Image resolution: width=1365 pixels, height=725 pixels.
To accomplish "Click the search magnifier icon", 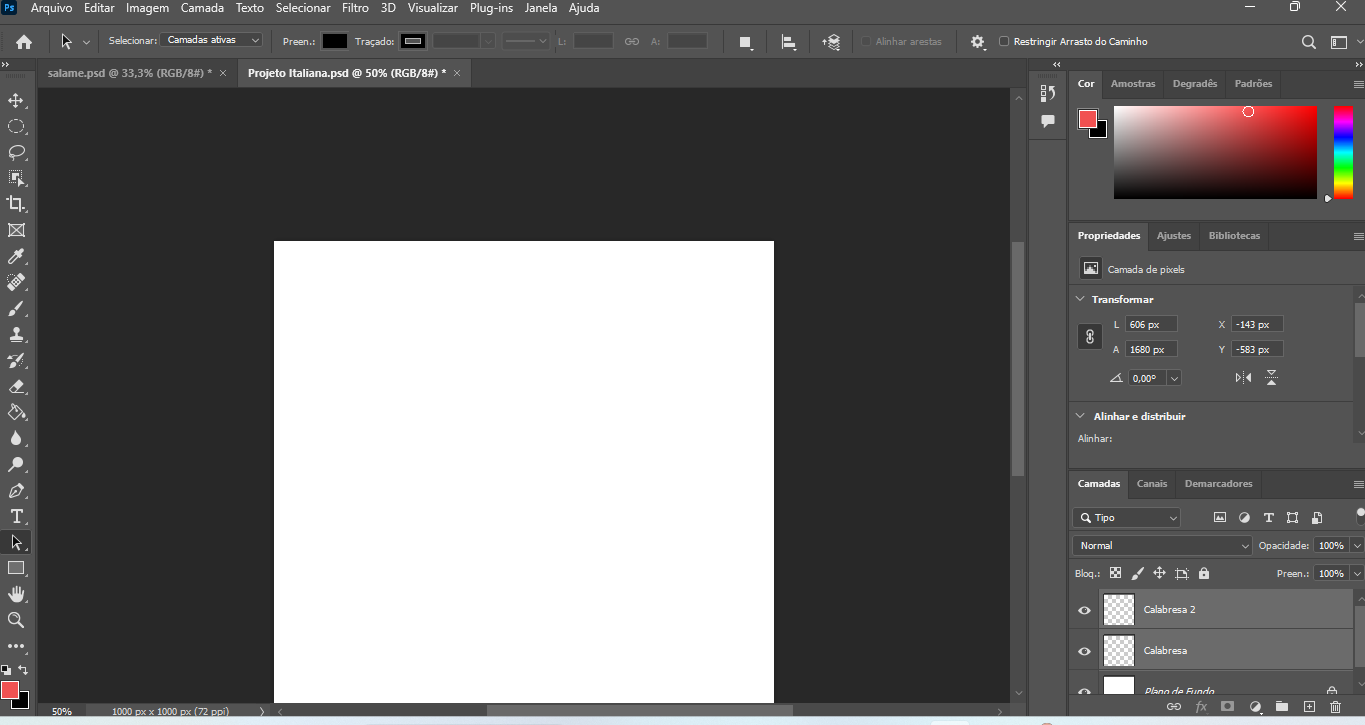I will 1309,42.
